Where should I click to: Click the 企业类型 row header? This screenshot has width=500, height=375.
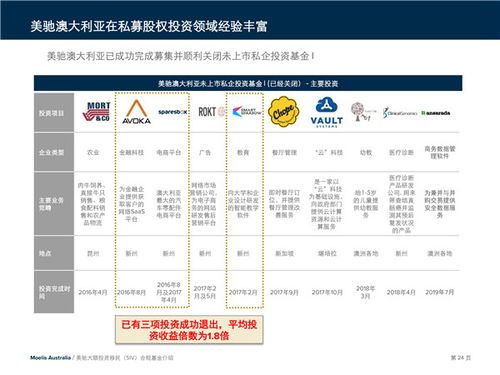click(54, 152)
